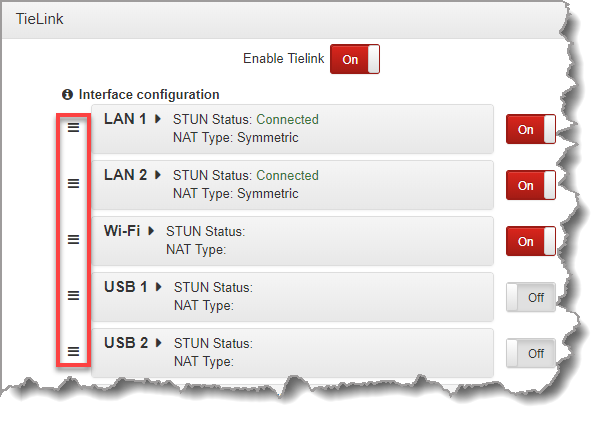Screen dimensions: 611x427
Task: Click the USB 2 drag handle icon
Action: point(73,351)
